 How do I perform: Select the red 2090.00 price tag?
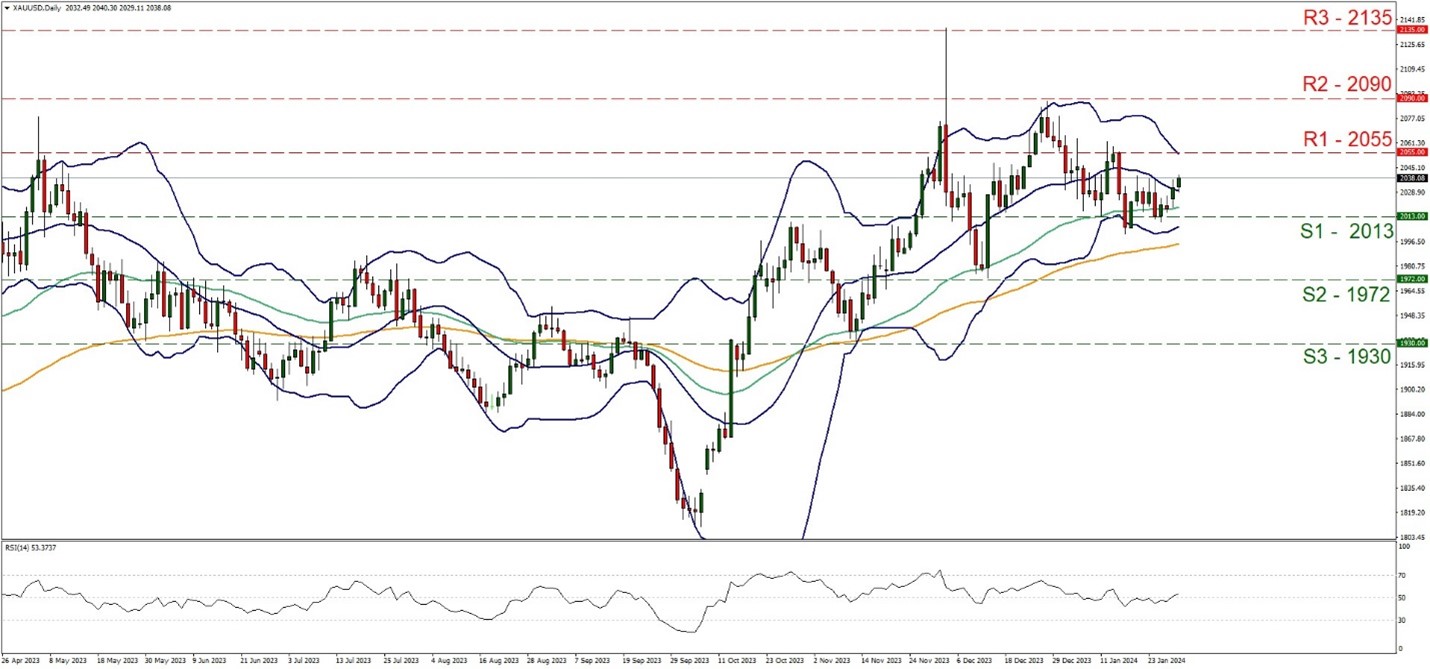point(1409,99)
